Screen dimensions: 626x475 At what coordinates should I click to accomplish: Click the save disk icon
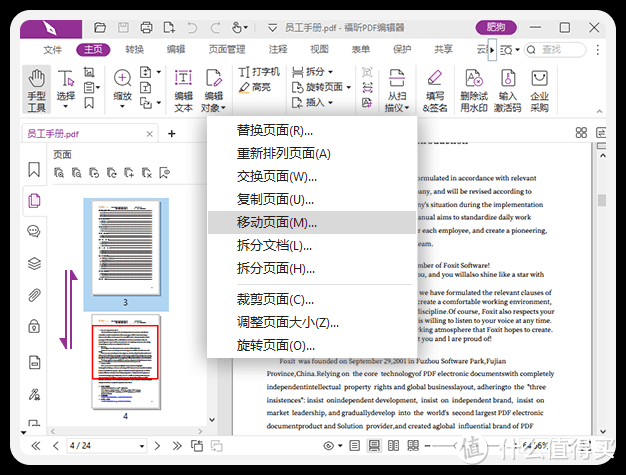pyautogui.click(x=123, y=28)
